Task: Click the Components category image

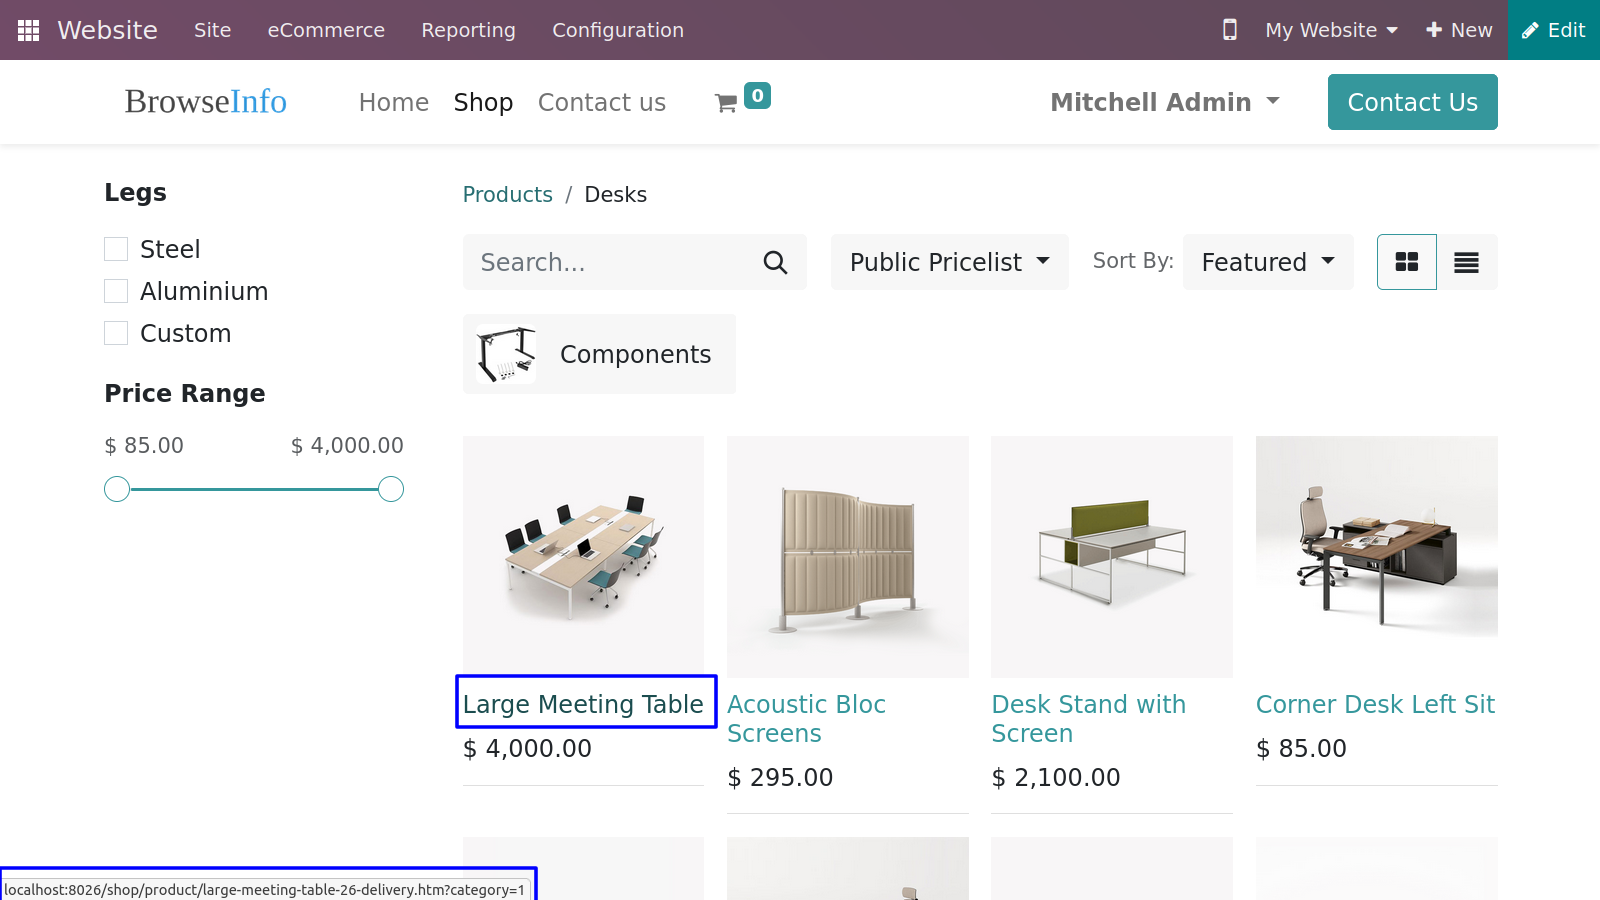Action: [506, 354]
